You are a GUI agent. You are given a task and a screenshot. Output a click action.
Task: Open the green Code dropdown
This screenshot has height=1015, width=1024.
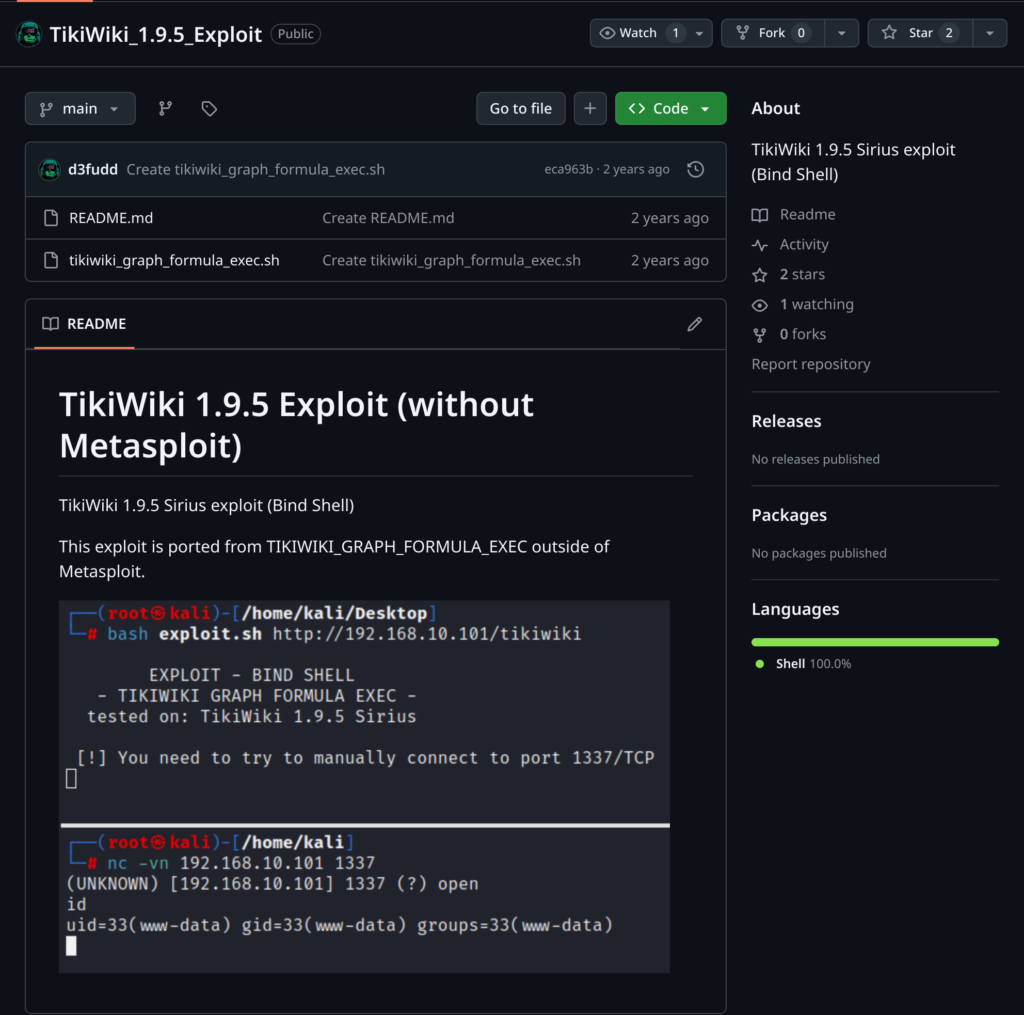point(671,108)
